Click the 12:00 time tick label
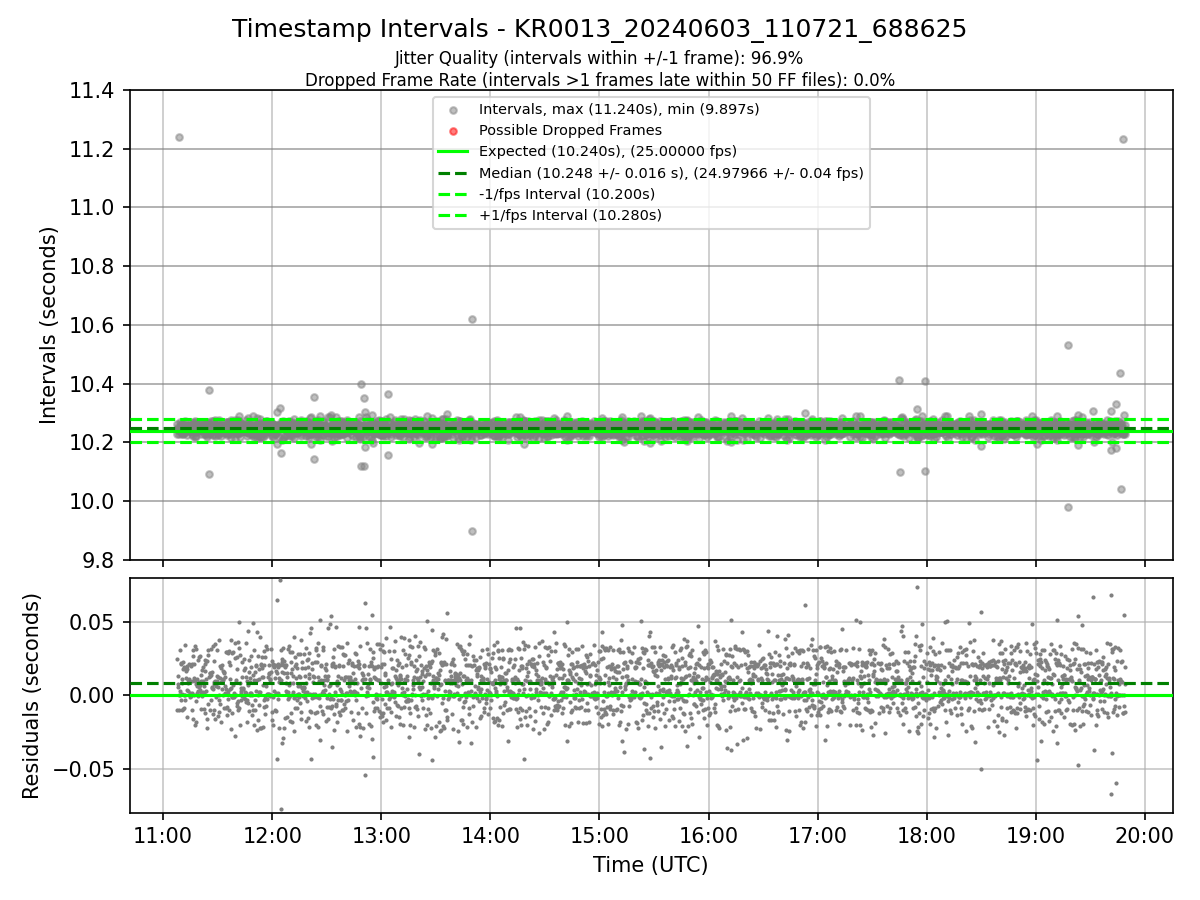 [x=272, y=835]
